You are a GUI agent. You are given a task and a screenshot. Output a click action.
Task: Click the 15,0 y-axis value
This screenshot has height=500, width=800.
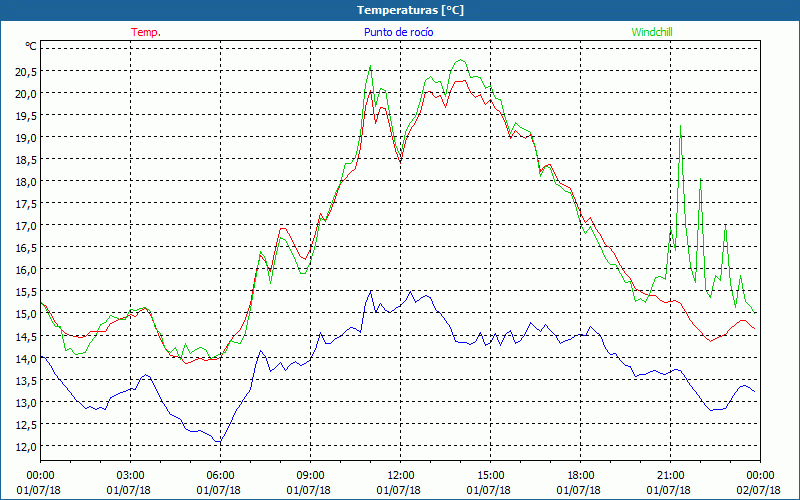point(26,314)
